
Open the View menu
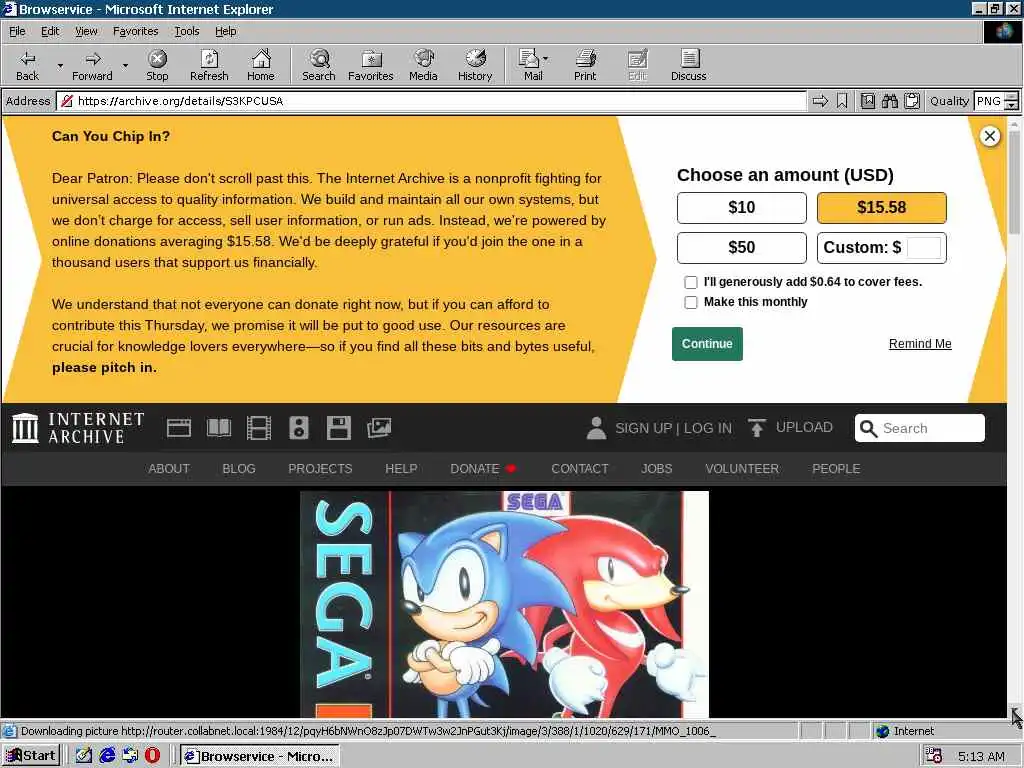pyautogui.click(x=86, y=31)
